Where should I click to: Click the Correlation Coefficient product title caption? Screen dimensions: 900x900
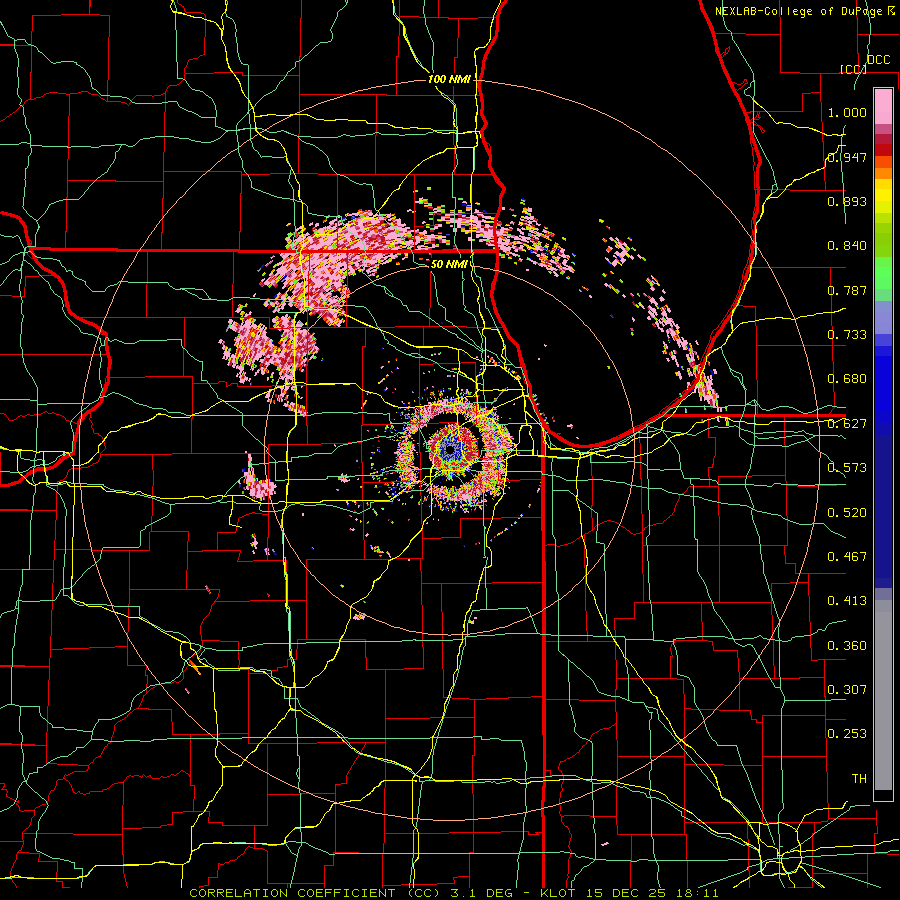point(453,893)
